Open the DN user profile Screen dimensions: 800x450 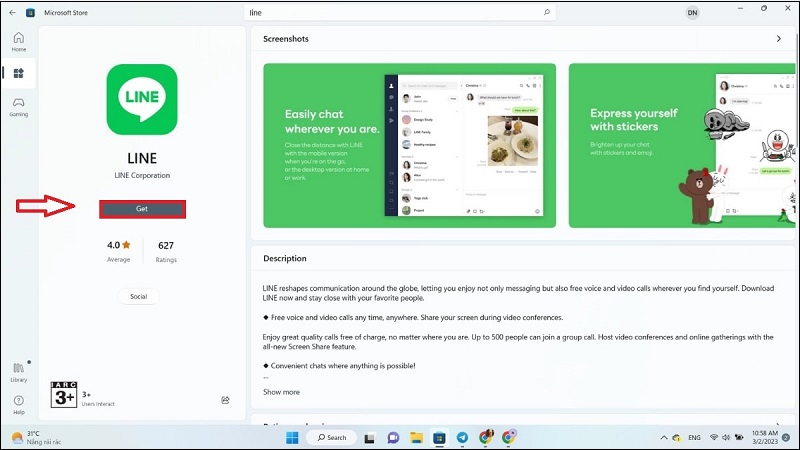coord(692,13)
